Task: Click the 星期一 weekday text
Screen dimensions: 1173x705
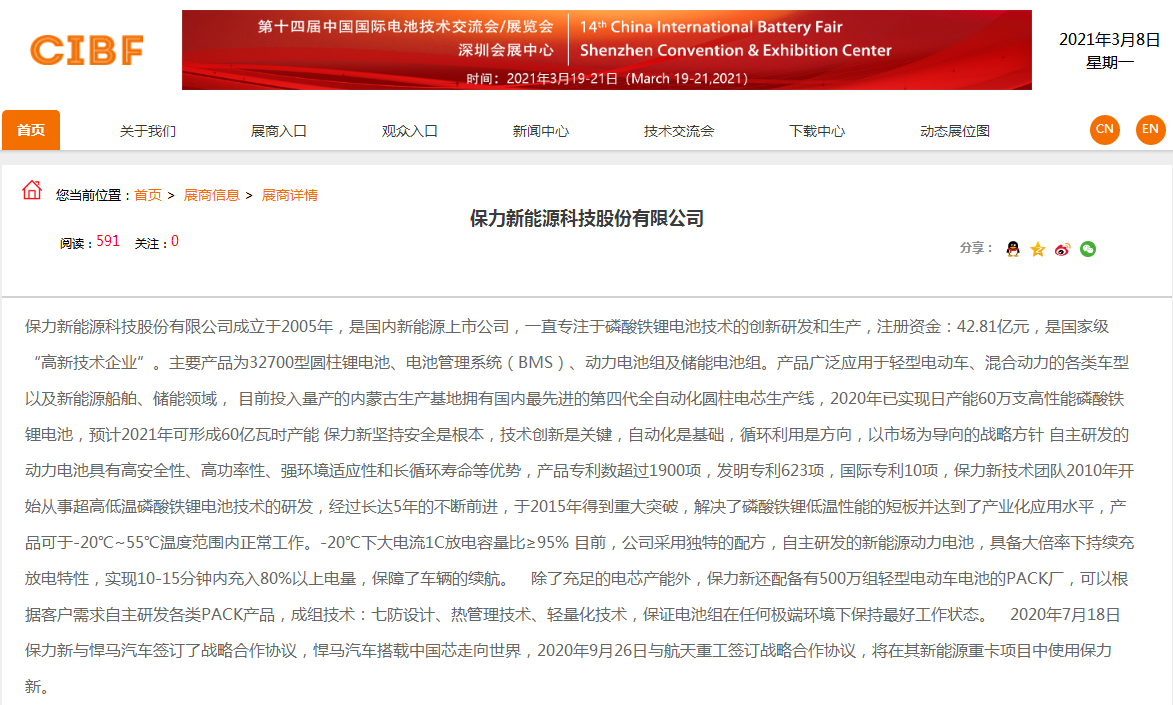Action: pyautogui.click(x=1109, y=63)
